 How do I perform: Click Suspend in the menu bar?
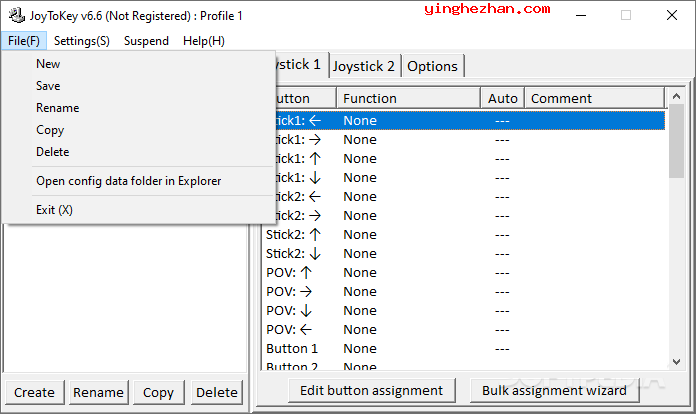146,41
